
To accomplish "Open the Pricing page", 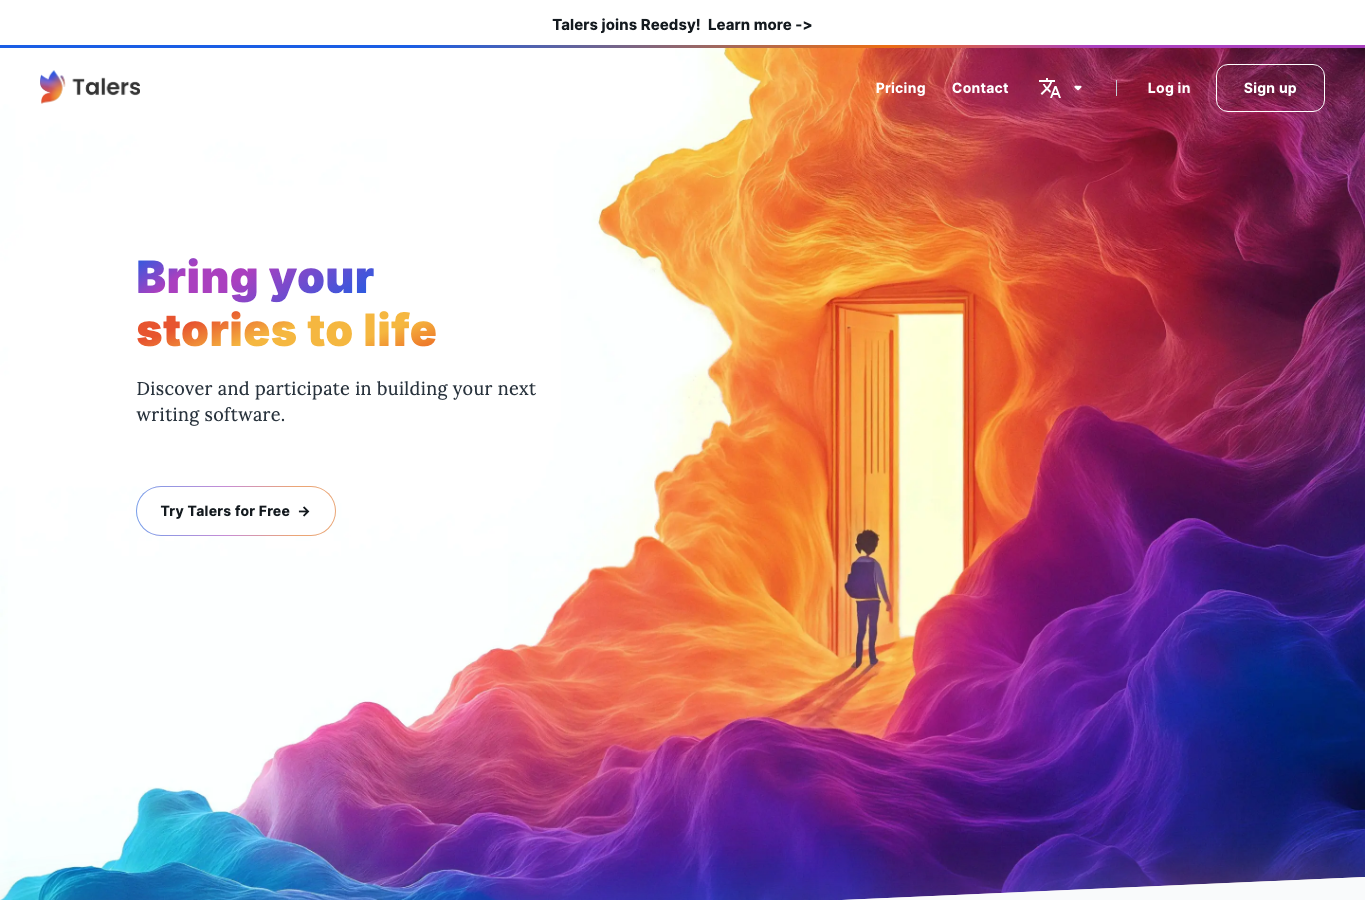I will click(x=900, y=88).
